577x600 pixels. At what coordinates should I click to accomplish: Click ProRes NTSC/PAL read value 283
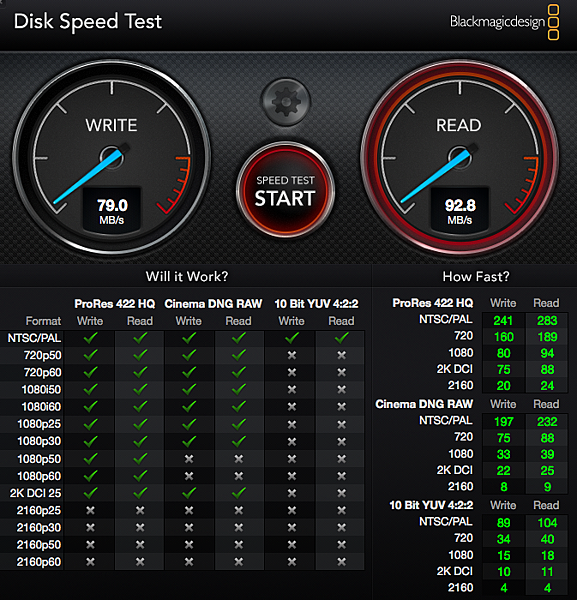[547, 321]
